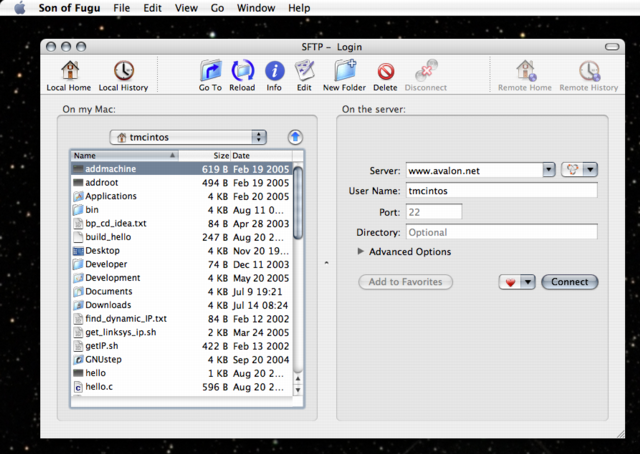The image size is (640, 454).
Task: Click the Development folder icon
Action: (x=78, y=278)
